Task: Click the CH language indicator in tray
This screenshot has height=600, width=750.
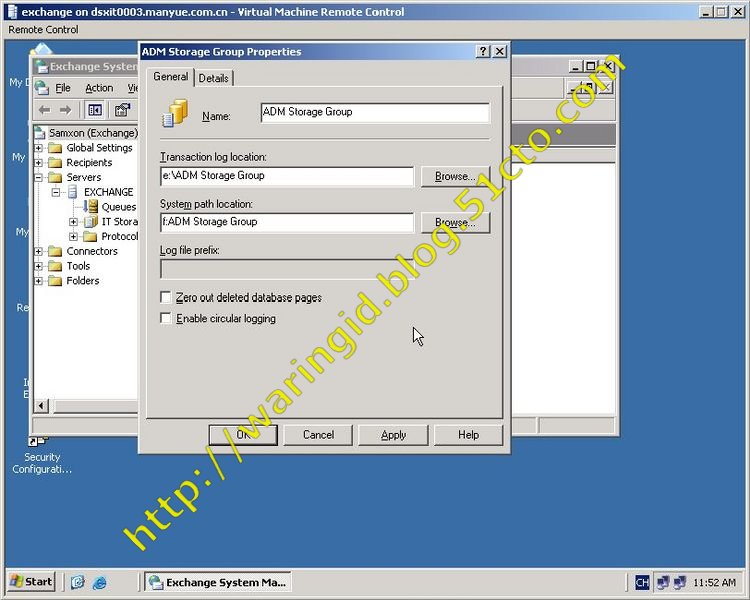Action: click(643, 582)
